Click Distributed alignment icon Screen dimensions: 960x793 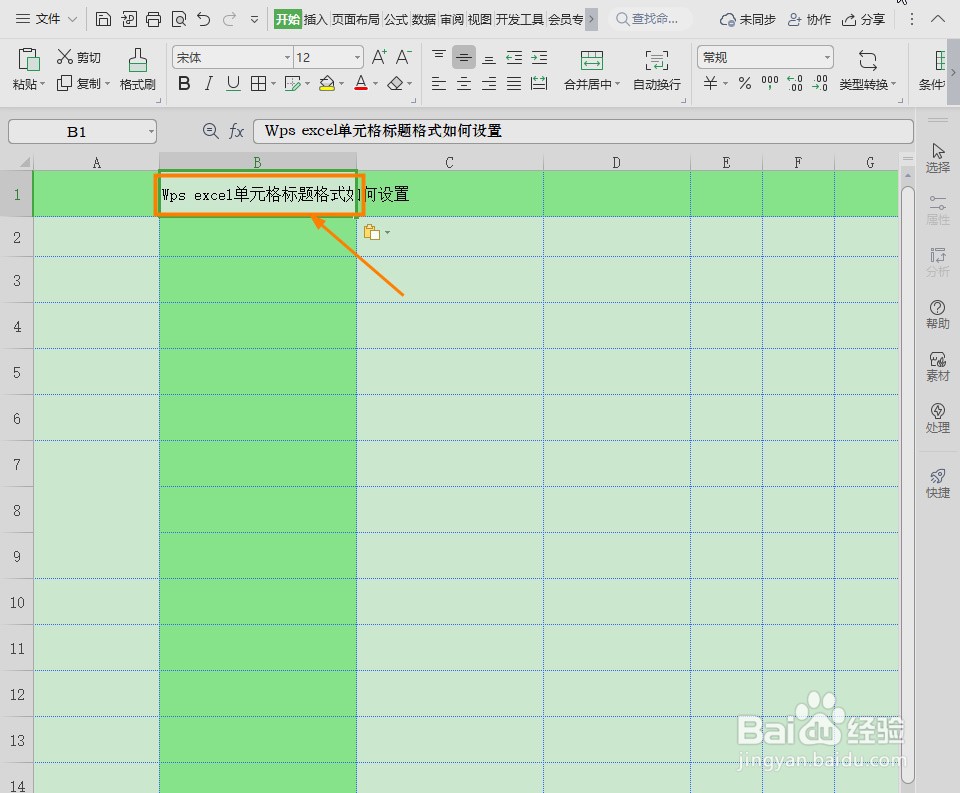[x=539, y=83]
